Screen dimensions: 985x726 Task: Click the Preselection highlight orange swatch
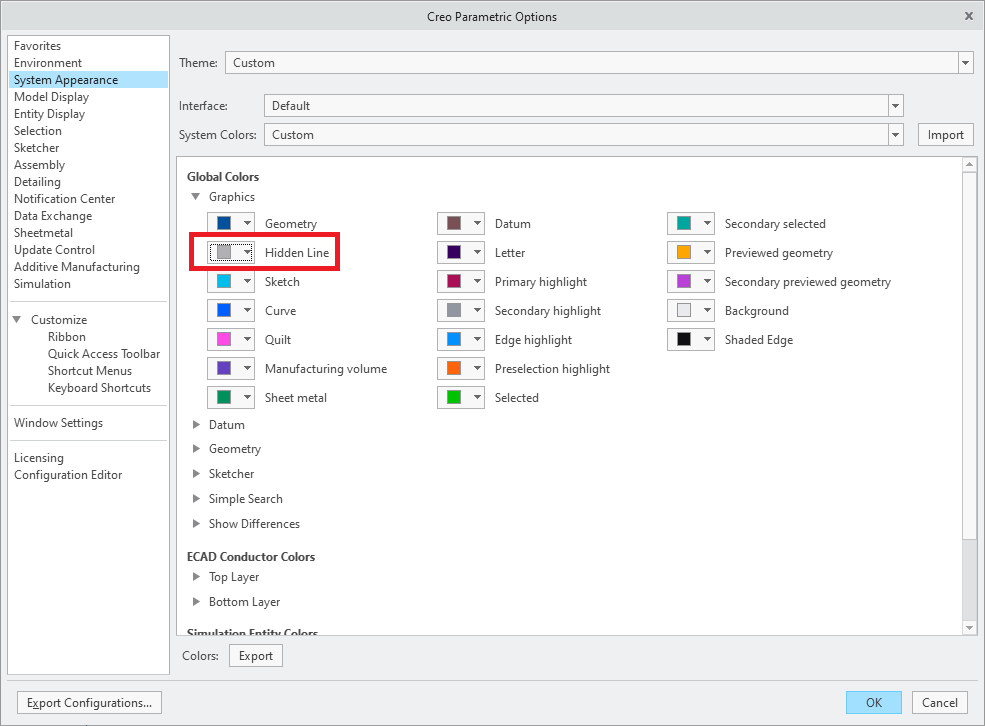pyautogui.click(x=454, y=369)
